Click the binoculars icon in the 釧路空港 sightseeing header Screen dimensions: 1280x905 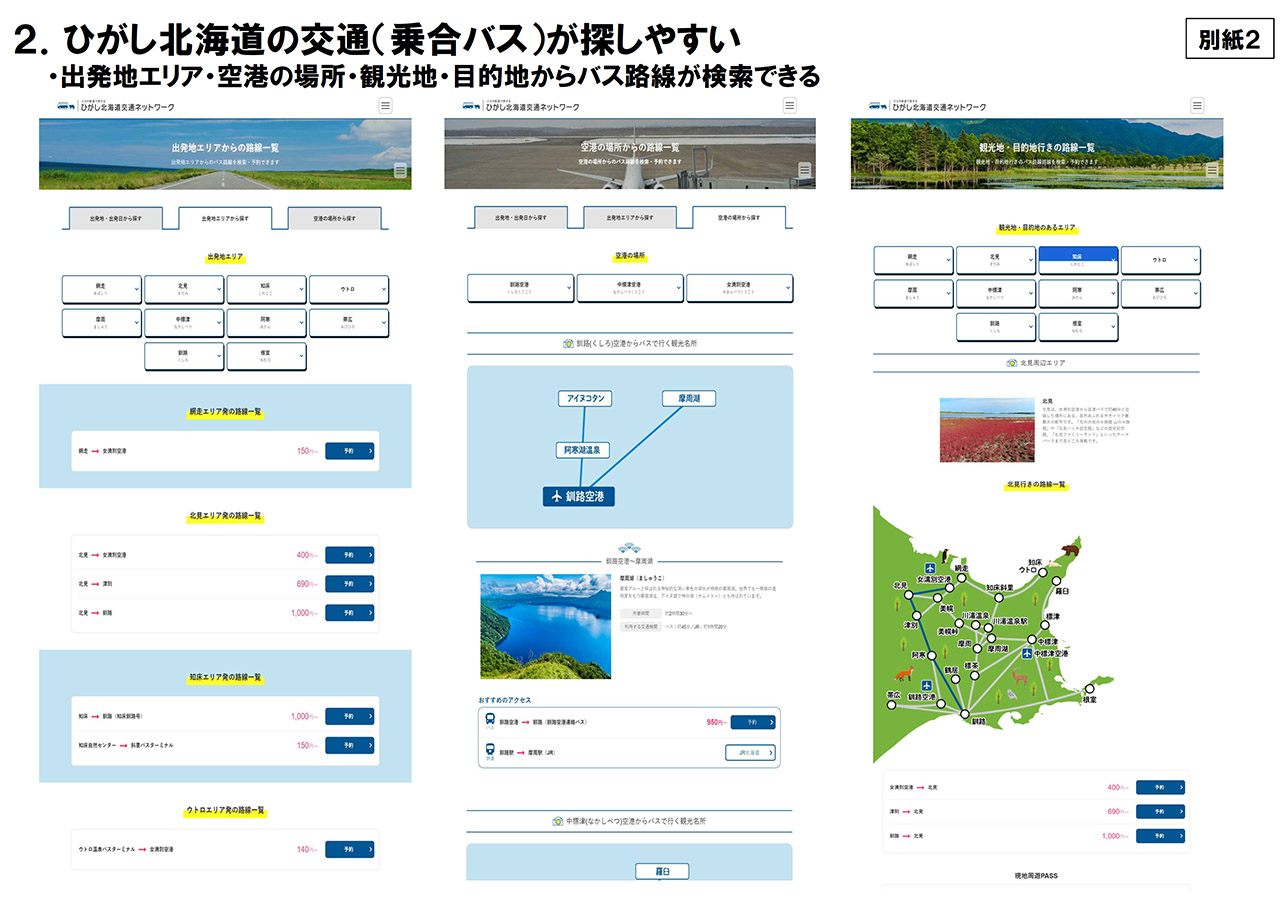pyautogui.click(x=567, y=343)
